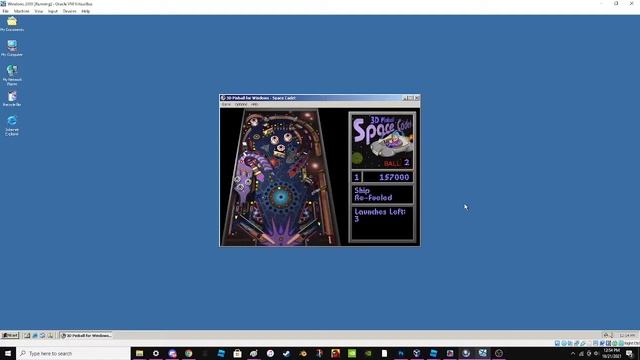This screenshot has height=360, width=640.
Task: Click the glowing blue wormhole center of table
Action: coord(280,197)
